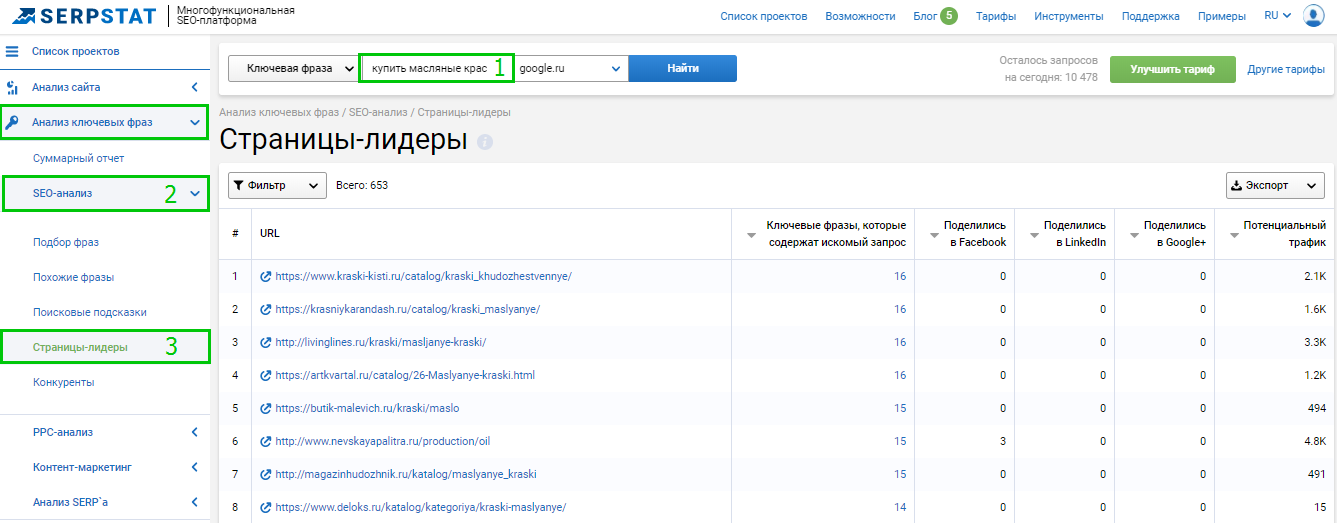1337x523 pixels.
Task: Open the artkvartal.ru URL link
Action: [x=405, y=375]
